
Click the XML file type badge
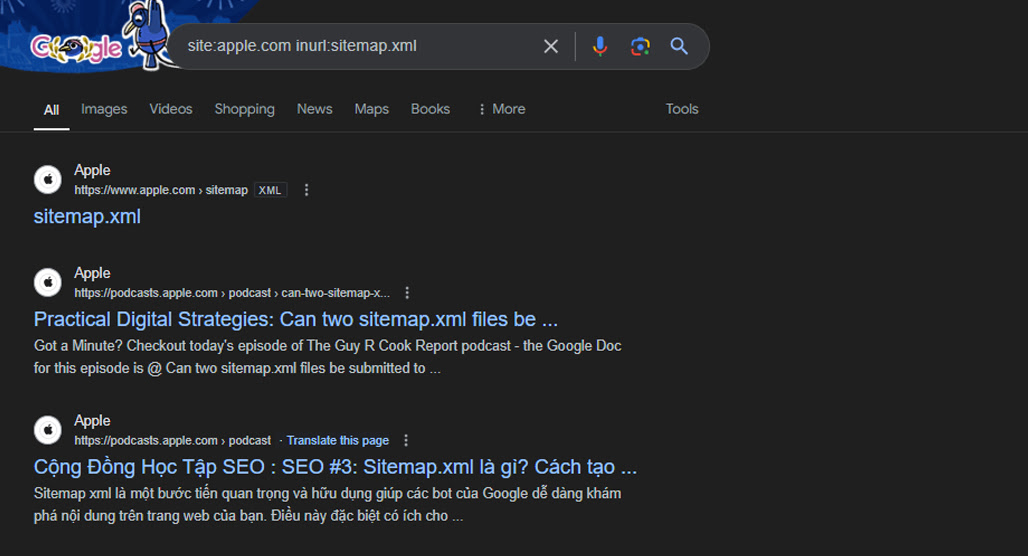coord(269,190)
